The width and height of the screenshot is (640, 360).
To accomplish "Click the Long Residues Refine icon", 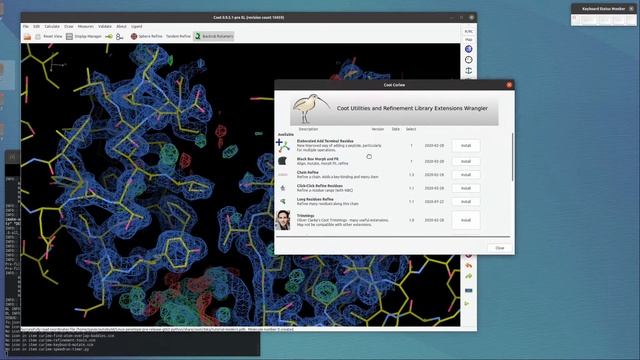I will (x=282, y=201).
